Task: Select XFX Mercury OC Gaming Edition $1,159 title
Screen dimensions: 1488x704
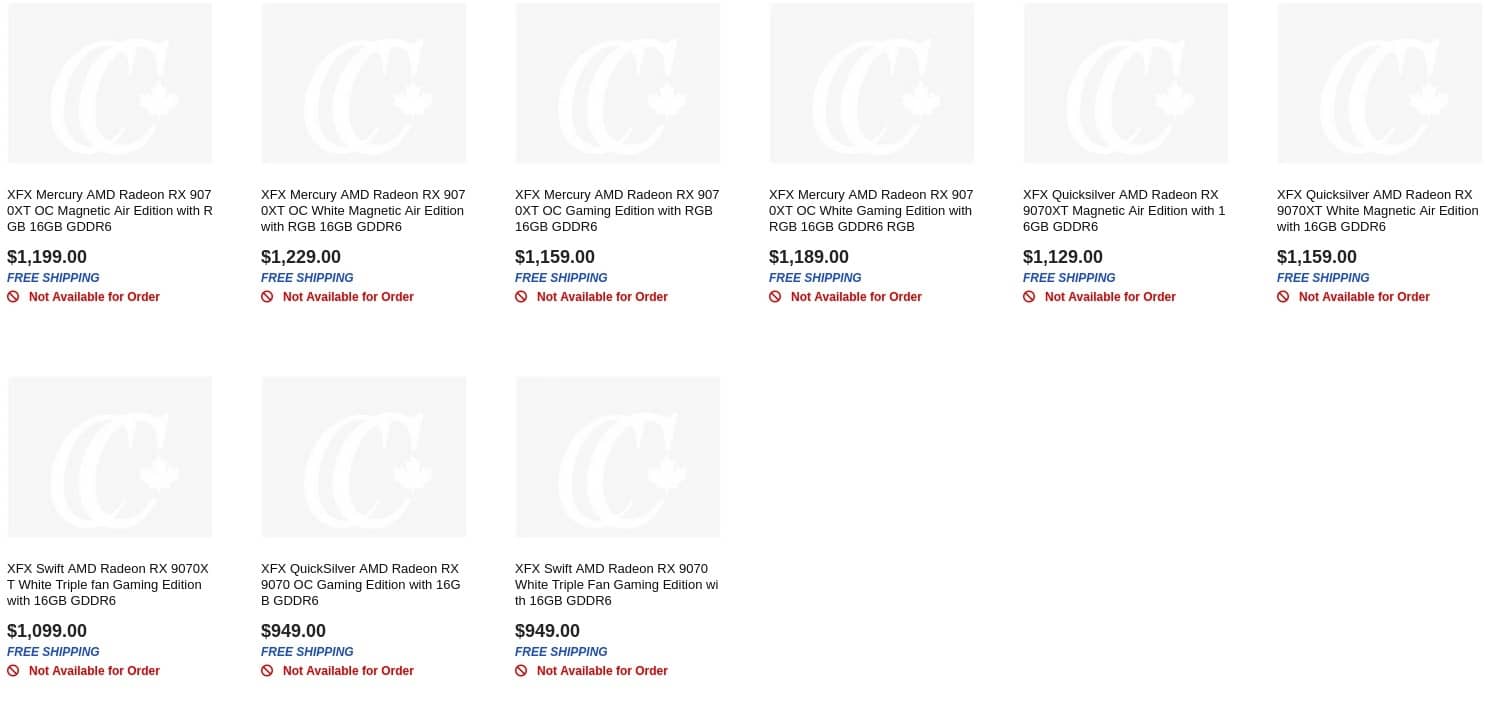Action: 617,211
